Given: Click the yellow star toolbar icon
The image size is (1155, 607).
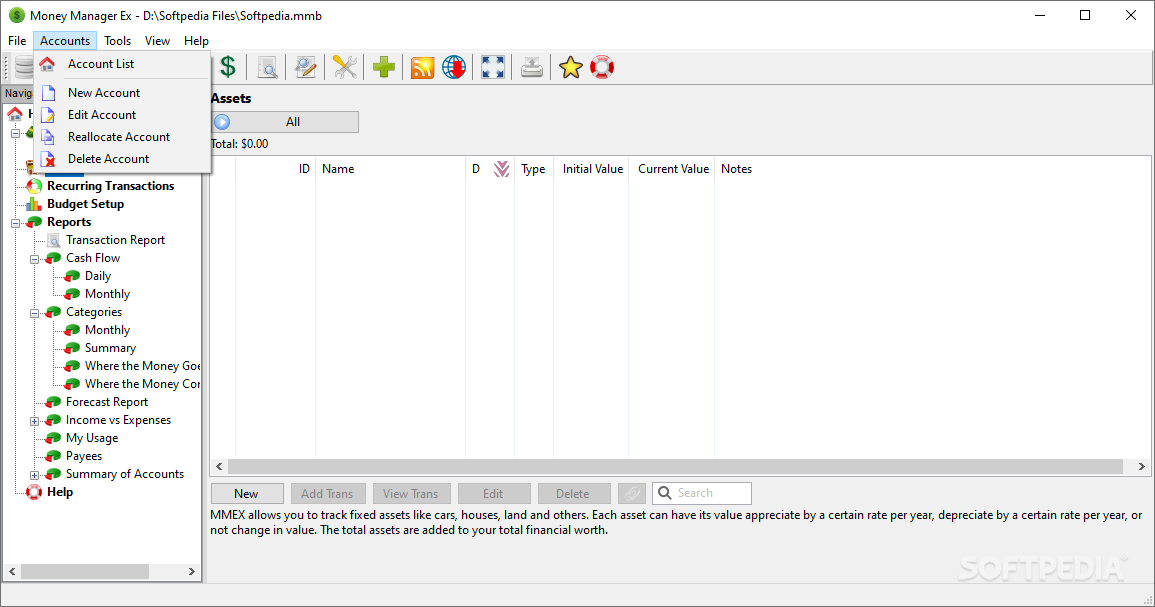Looking at the screenshot, I should [x=570, y=67].
